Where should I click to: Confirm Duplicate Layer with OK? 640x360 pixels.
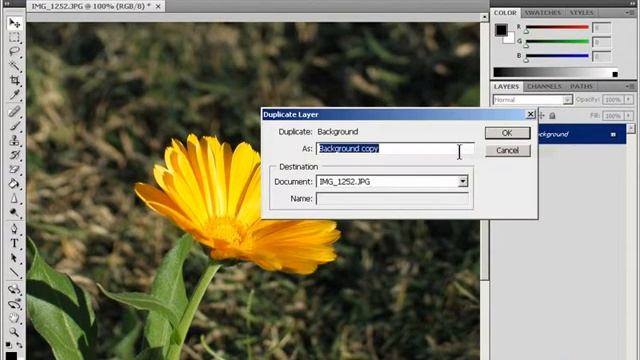pos(507,133)
